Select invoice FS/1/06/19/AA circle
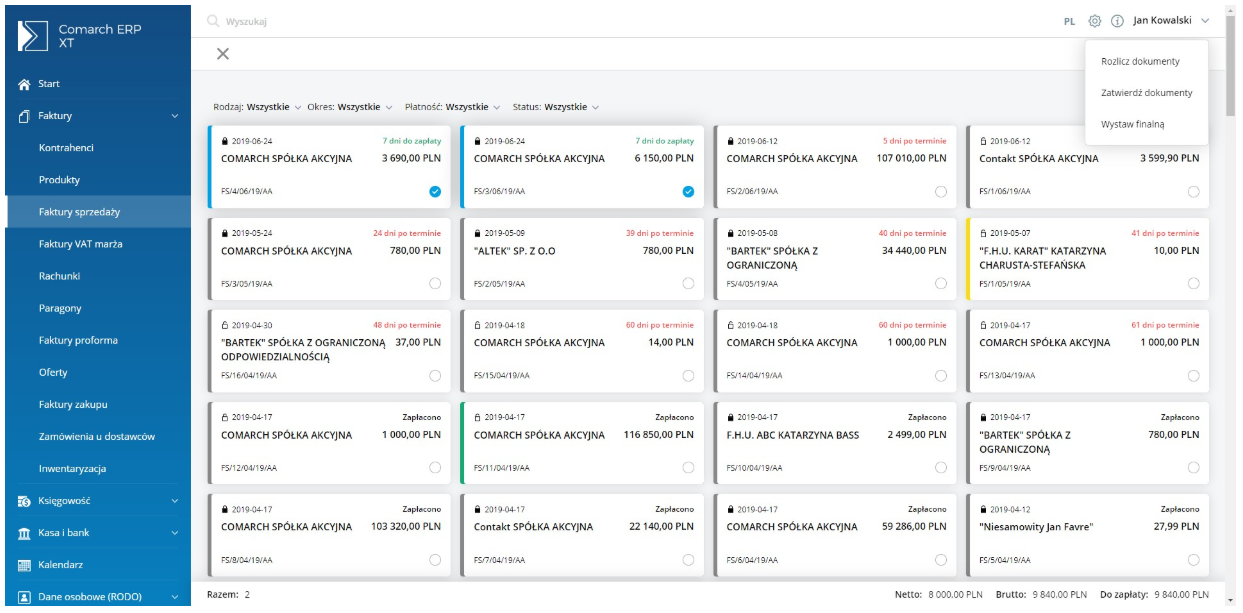The height and width of the screenshot is (613, 1243). pos(1193,191)
